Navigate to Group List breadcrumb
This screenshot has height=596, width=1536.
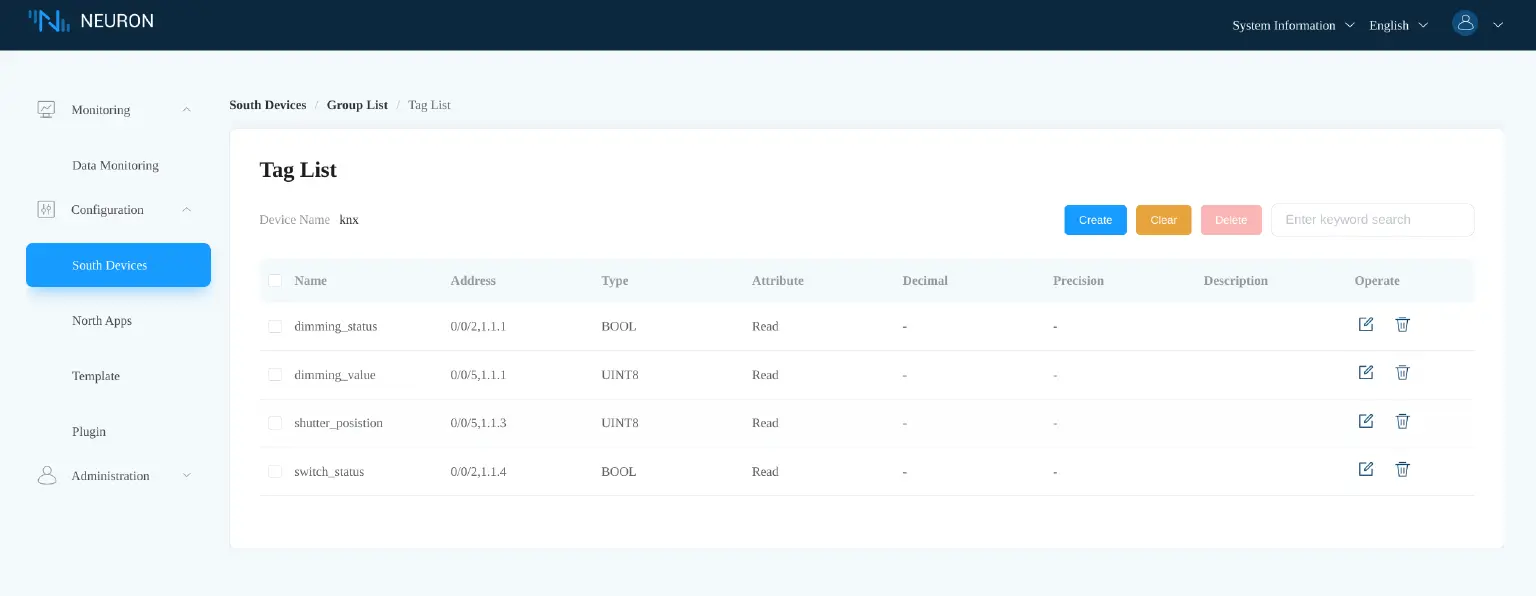(x=357, y=105)
